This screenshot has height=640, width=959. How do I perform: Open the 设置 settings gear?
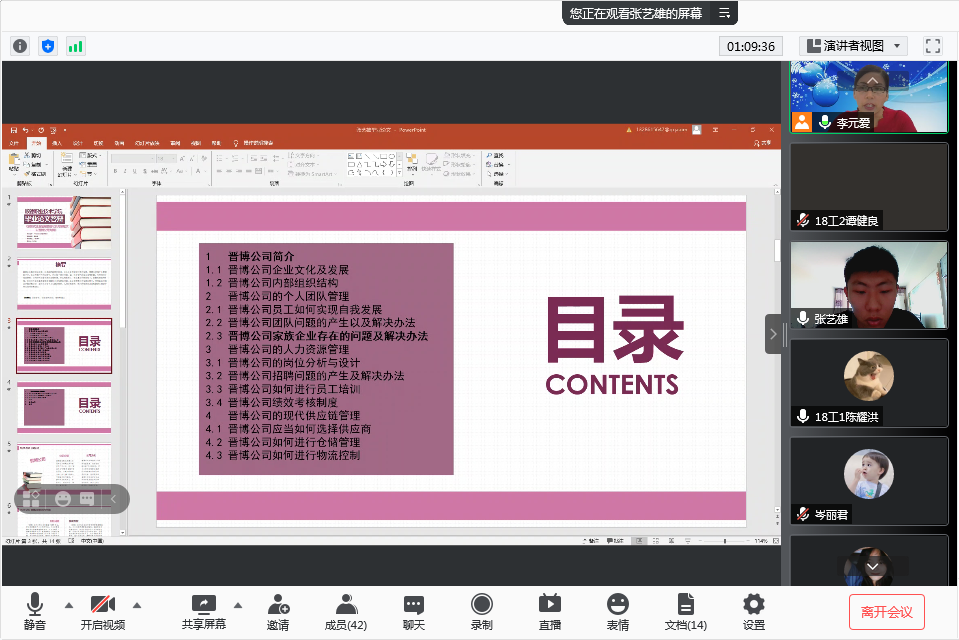(x=753, y=612)
